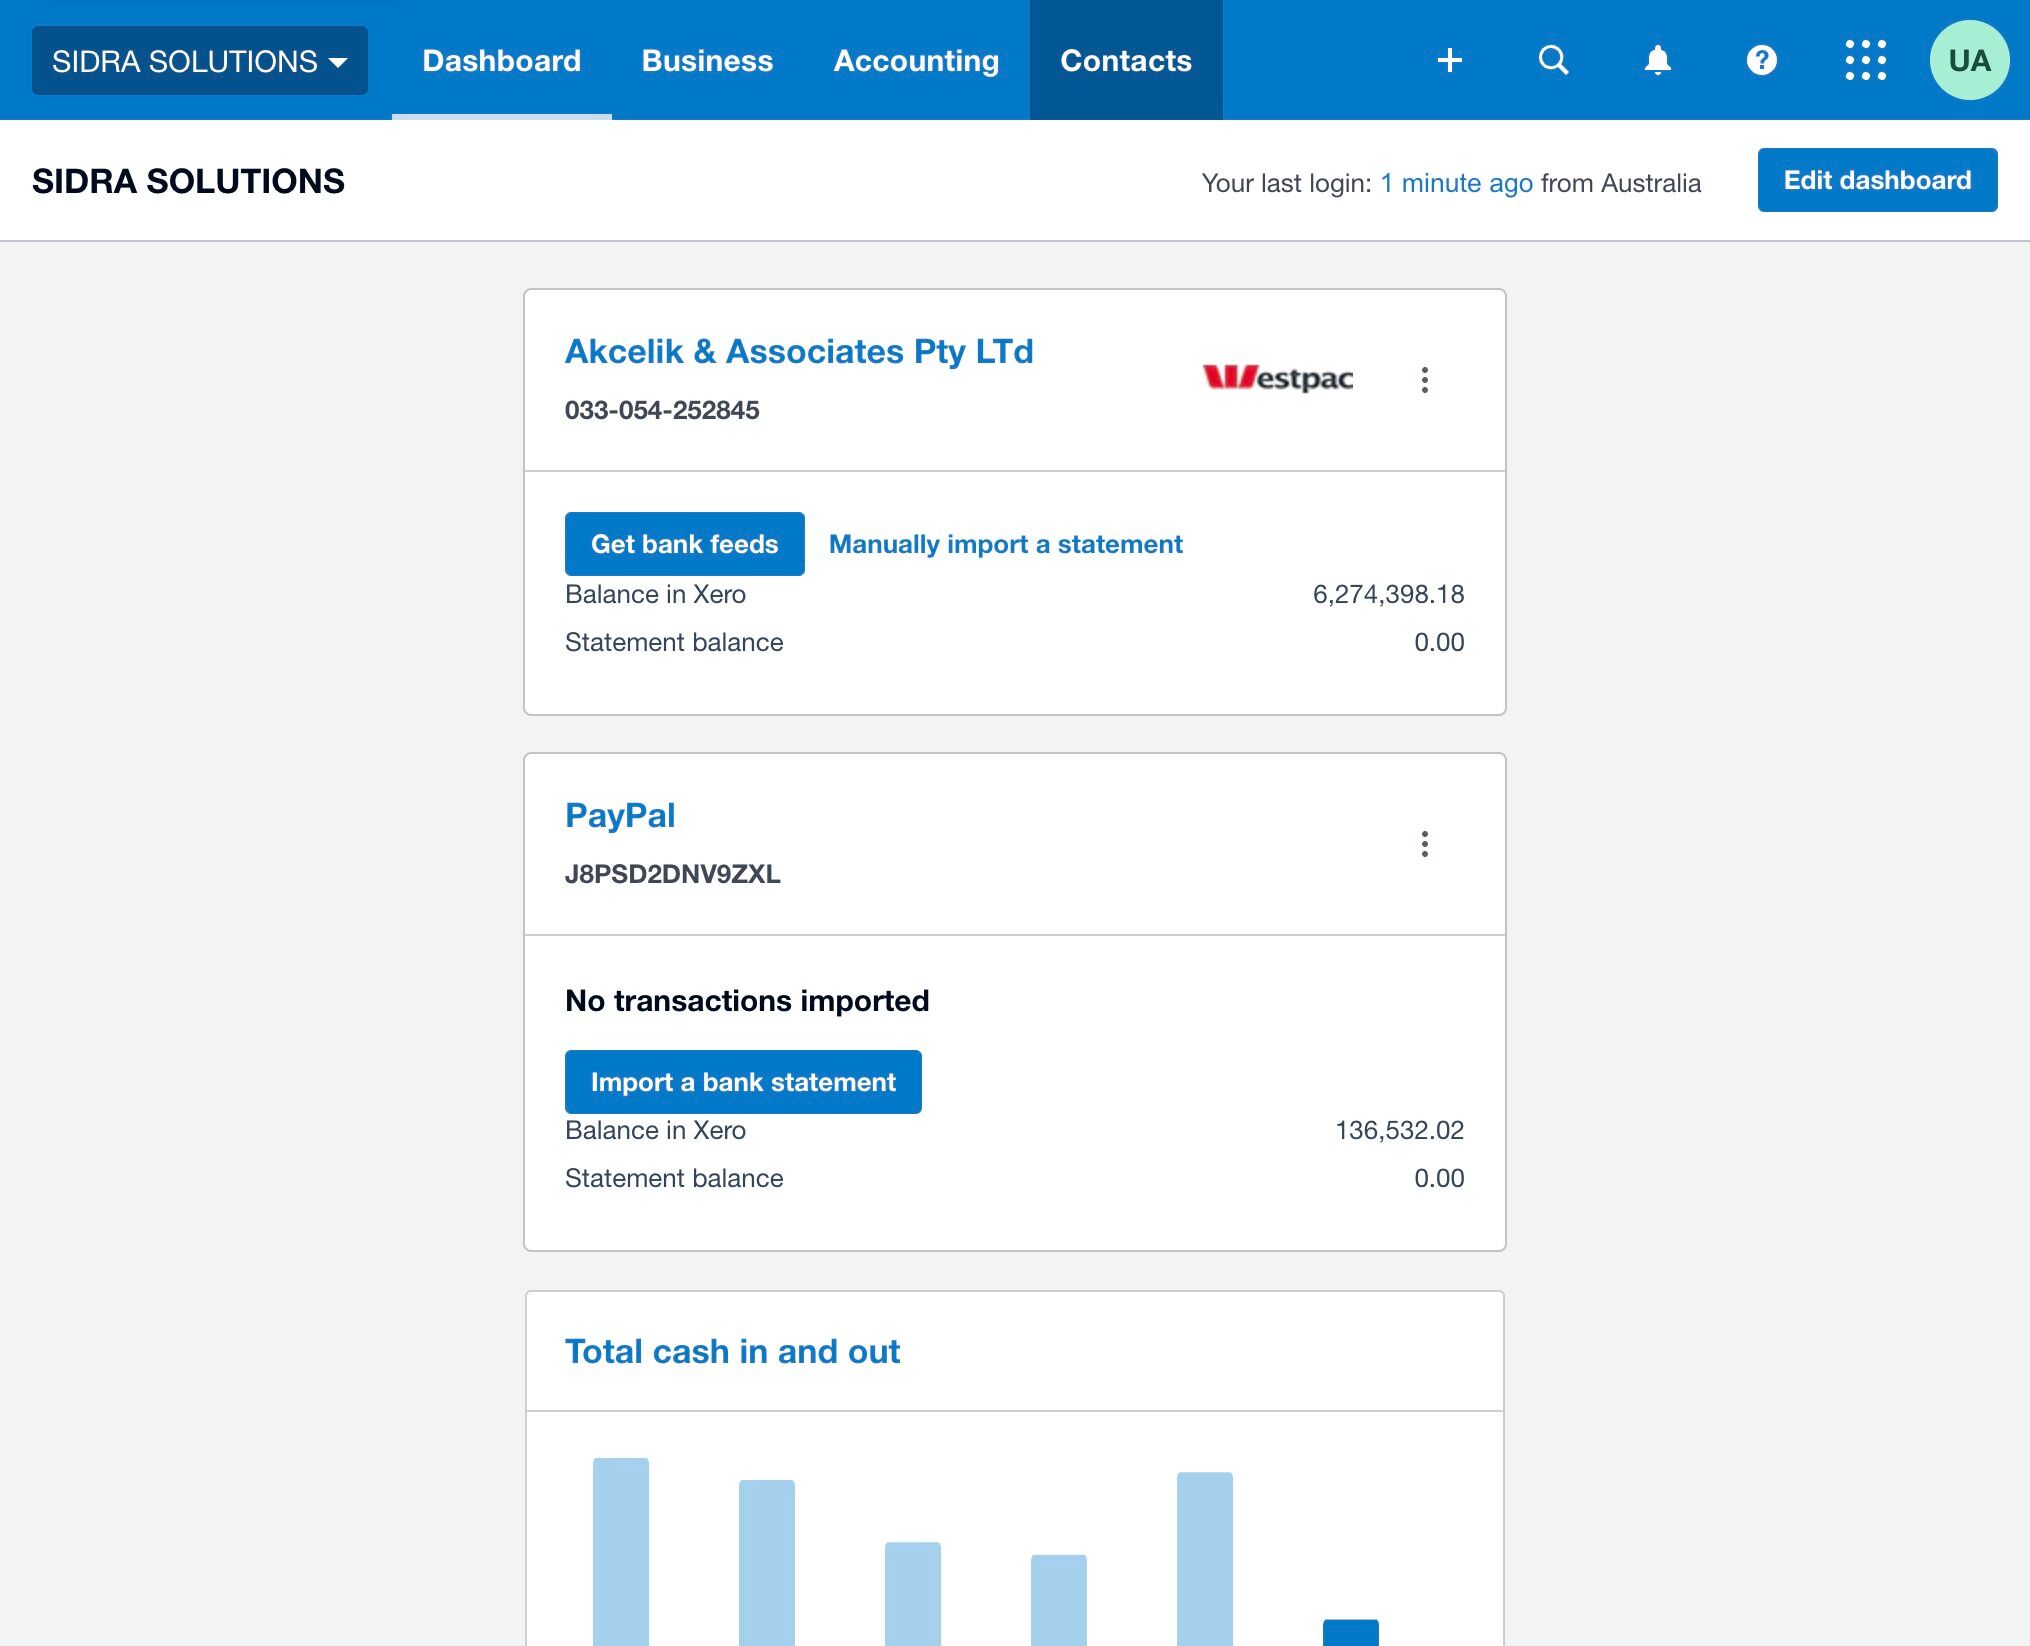Click the Westpac bank logo
Viewport: 2030px width, 1646px height.
1277,378
